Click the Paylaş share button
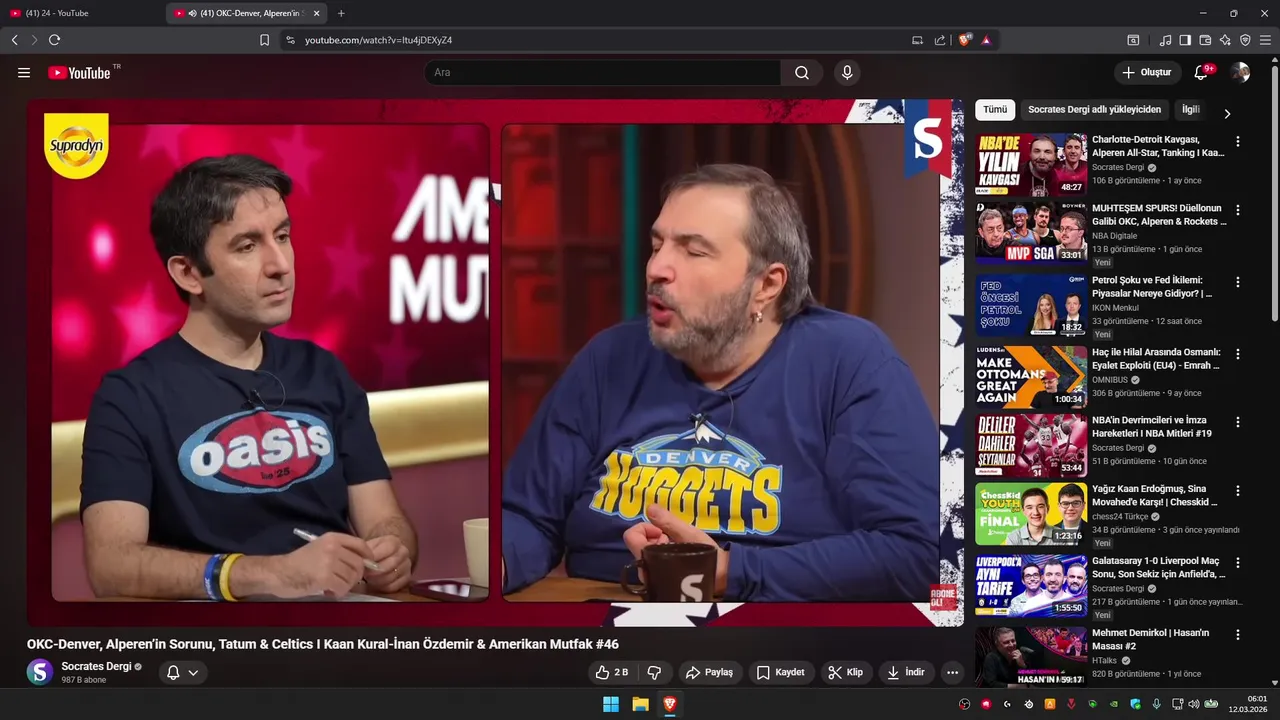Viewport: 1280px width, 720px height. [x=709, y=672]
